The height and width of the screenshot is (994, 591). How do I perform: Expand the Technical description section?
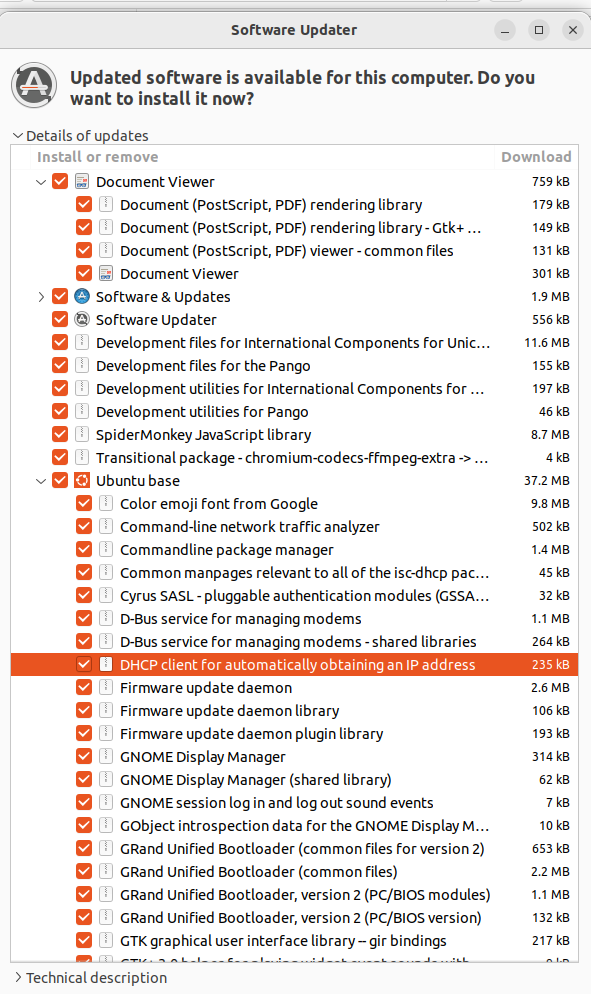[18, 977]
